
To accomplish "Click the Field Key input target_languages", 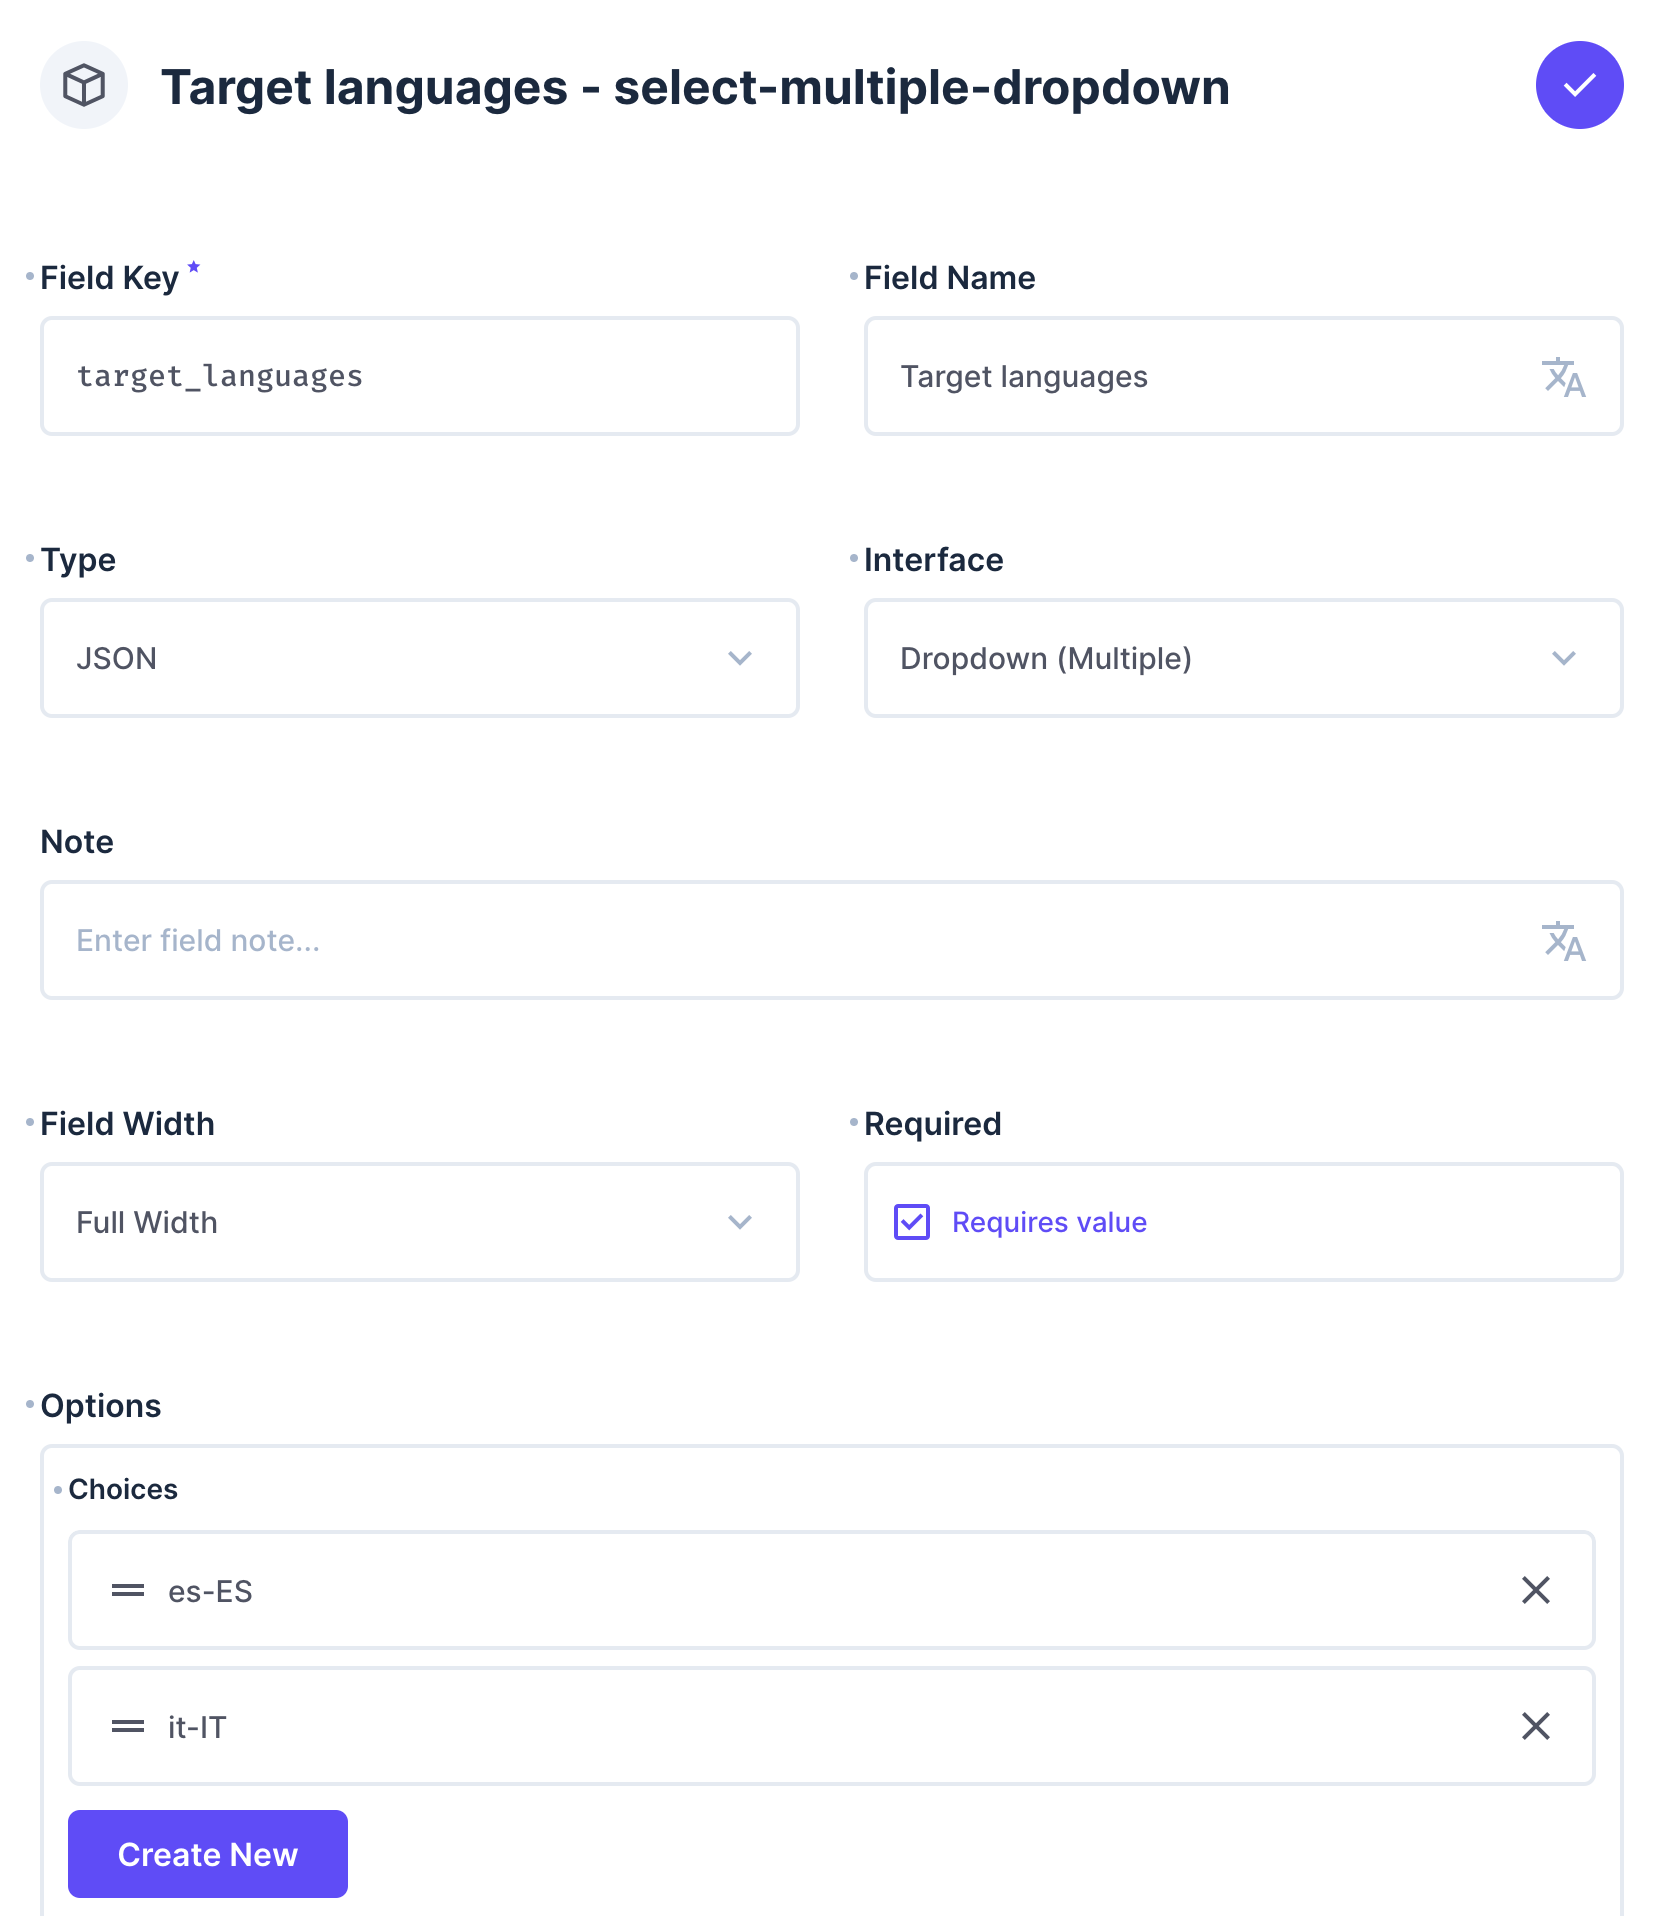I will click(420, 376).
